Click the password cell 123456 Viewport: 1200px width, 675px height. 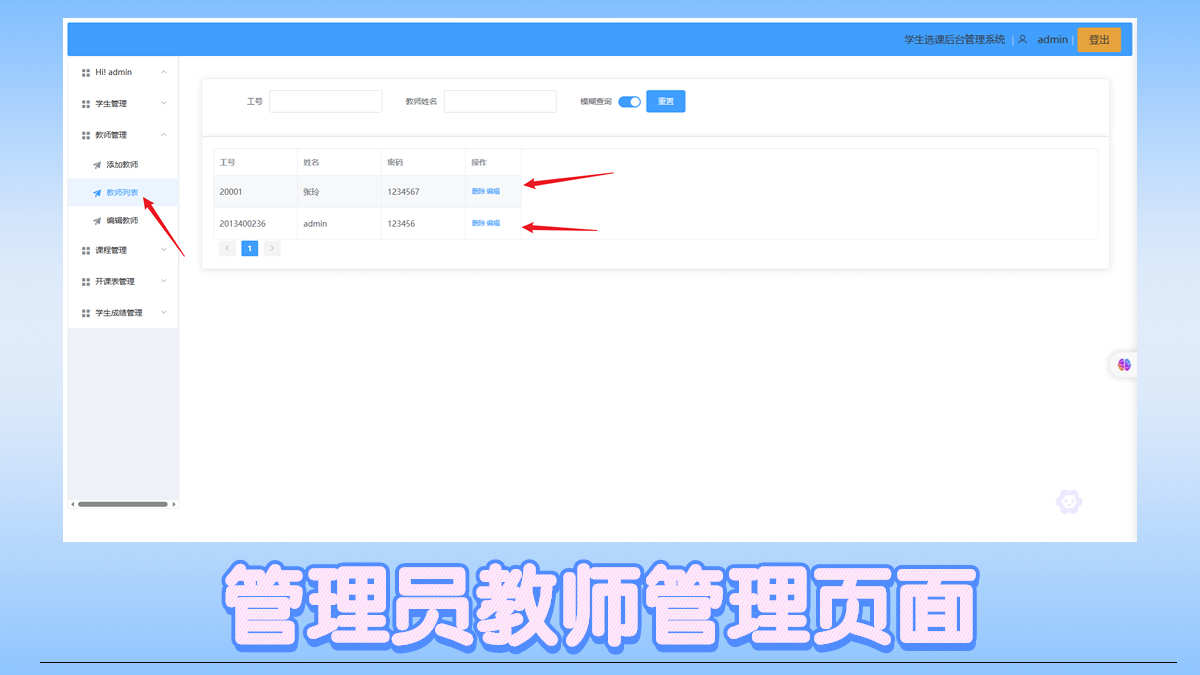click(423, 223)
